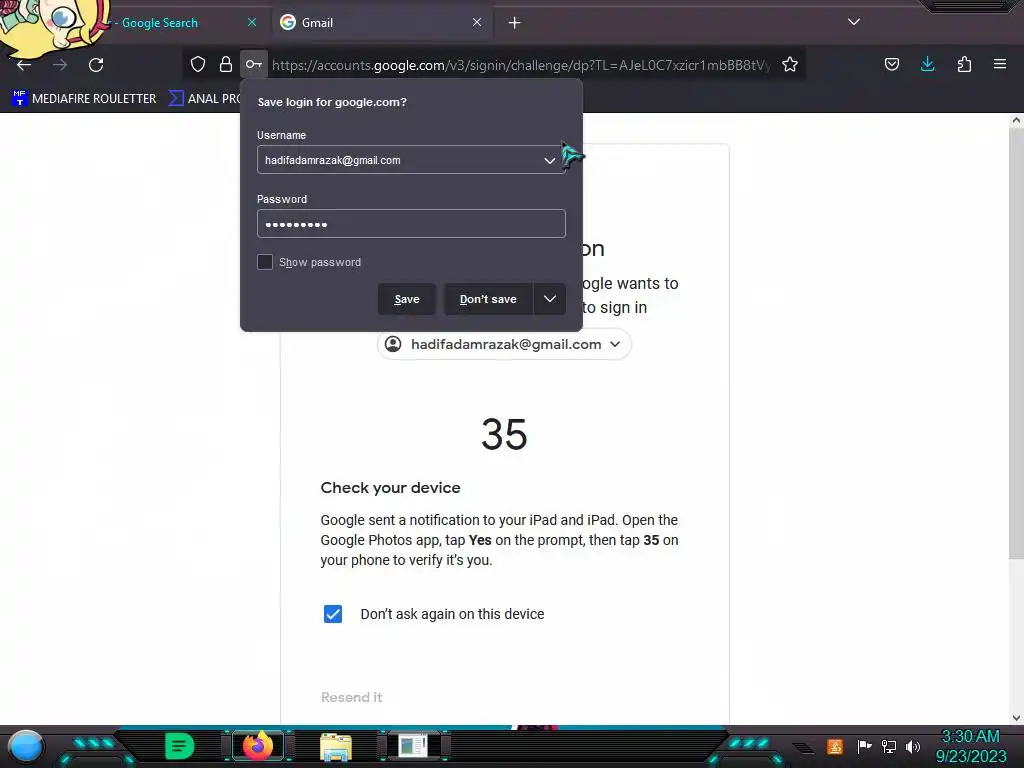Open the green notes app in taskbar
The width and height of the screenshot is (1024, 768).
[180, 746]
